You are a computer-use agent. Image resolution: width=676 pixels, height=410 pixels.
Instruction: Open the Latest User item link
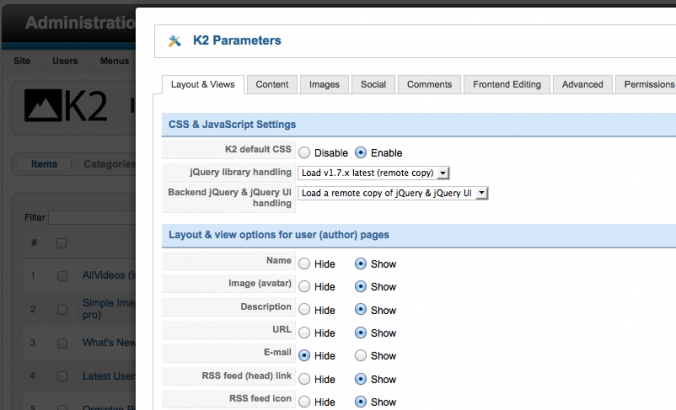tap(109, 376)
